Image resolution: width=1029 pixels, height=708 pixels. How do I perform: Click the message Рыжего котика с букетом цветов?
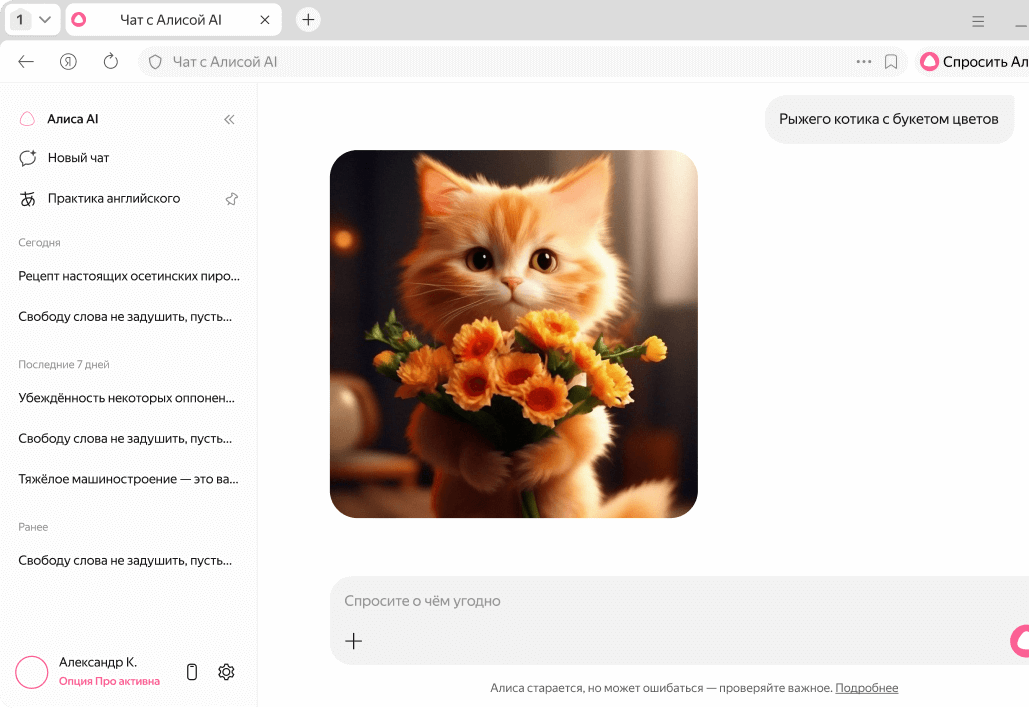coord(889,119)
